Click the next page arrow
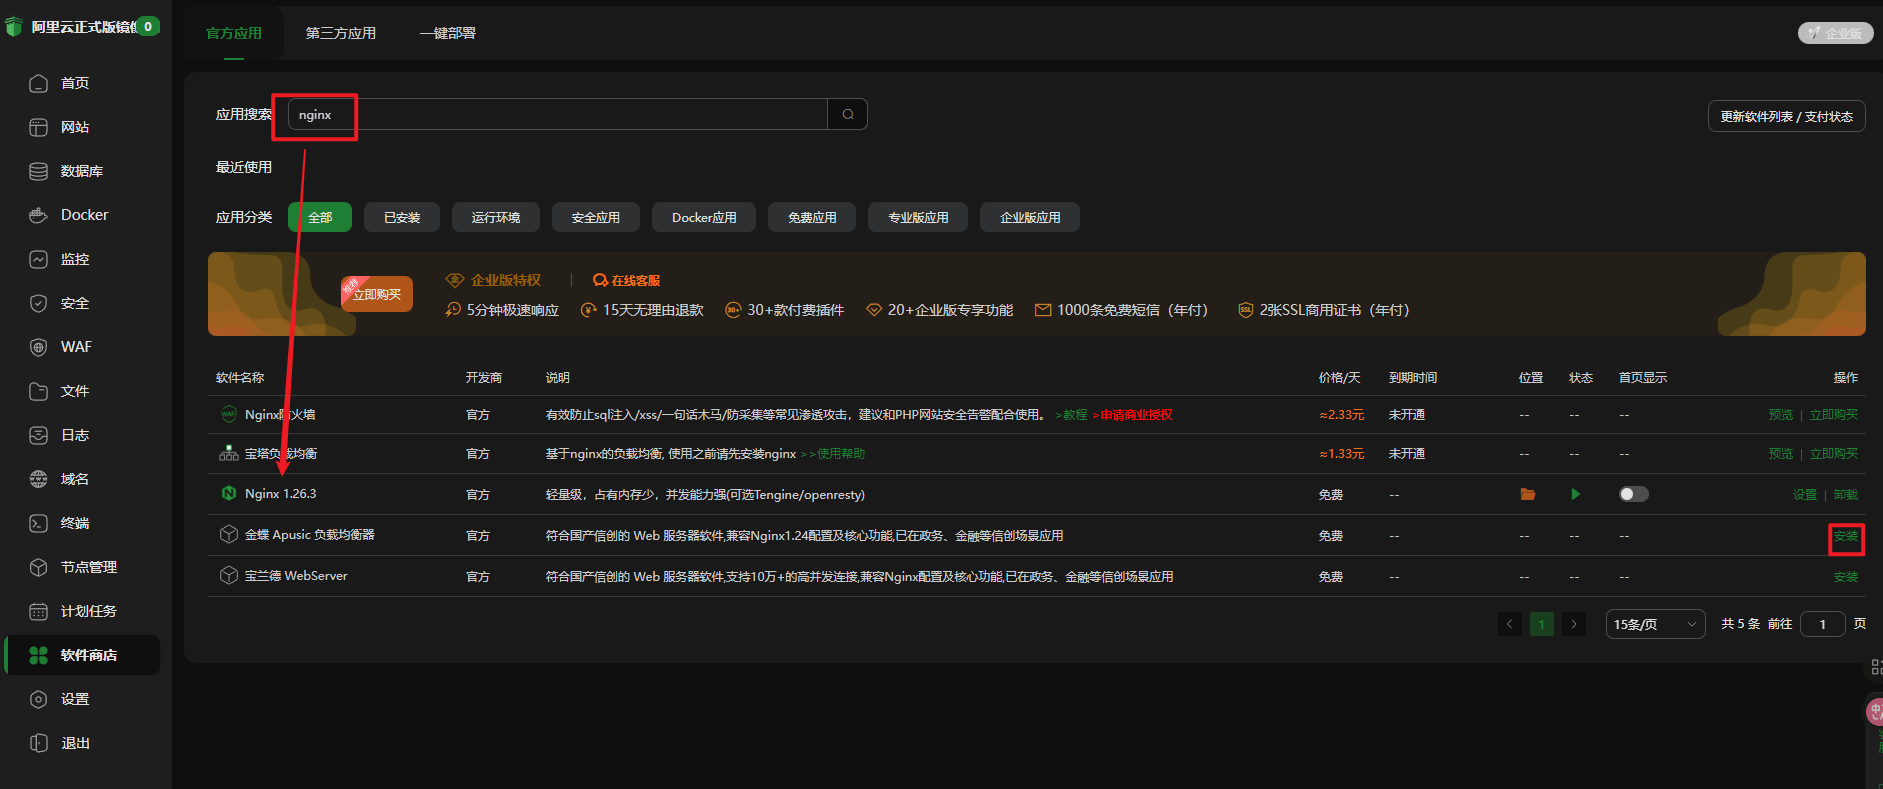 [x=1574, y=624]
